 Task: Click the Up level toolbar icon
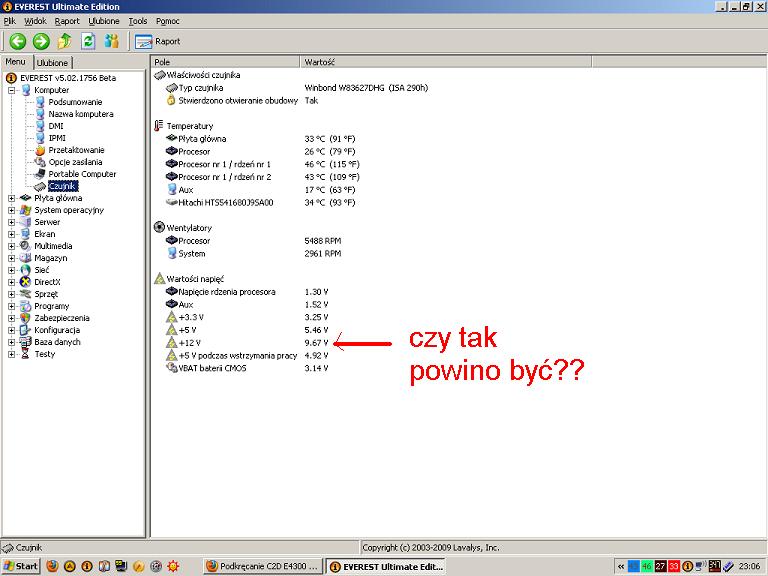click(x=64, y=41)
